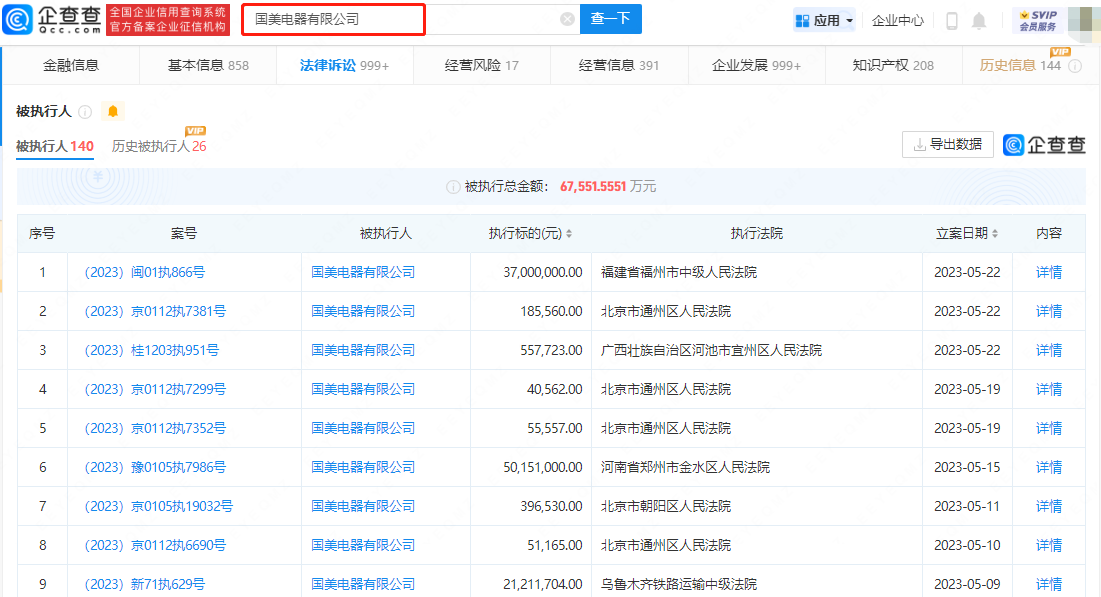Open 详情 for row 6 (豫0105执7986号)
This screenshot has width=1101, height=597.
[x=1049, y=467]
